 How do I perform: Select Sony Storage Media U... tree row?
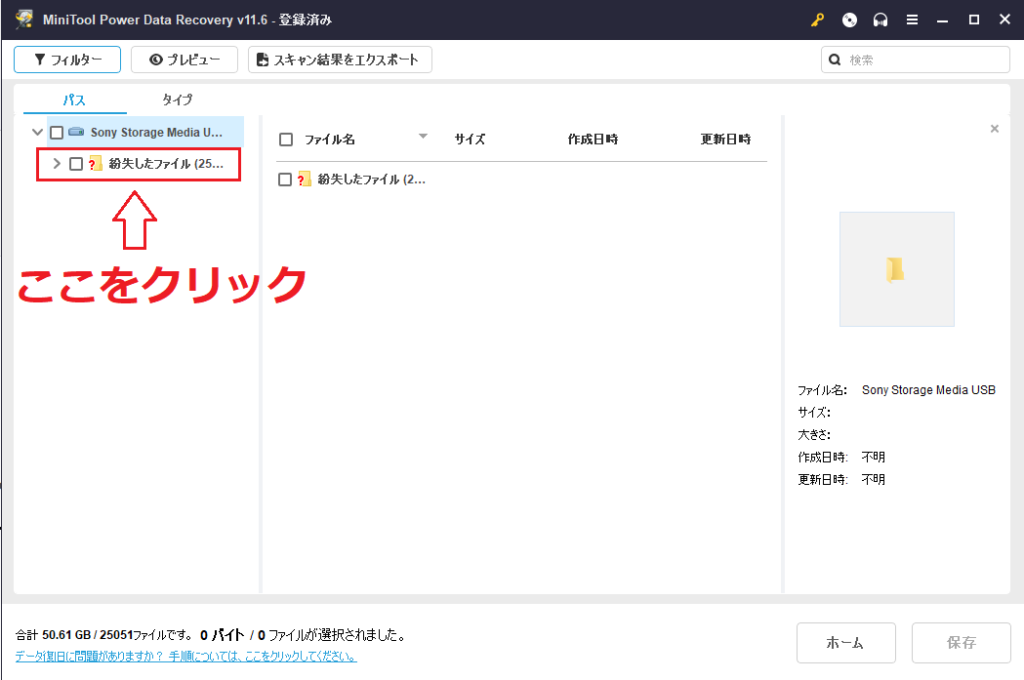145,132
